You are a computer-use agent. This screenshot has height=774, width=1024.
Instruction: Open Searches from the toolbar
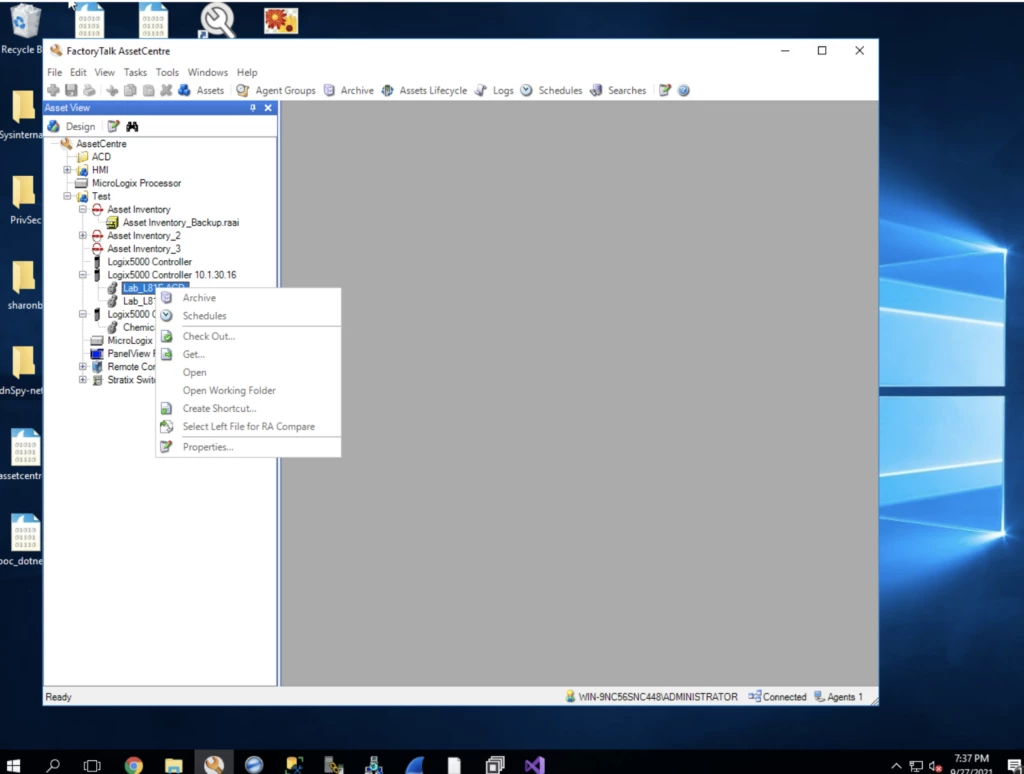(618, 90)
